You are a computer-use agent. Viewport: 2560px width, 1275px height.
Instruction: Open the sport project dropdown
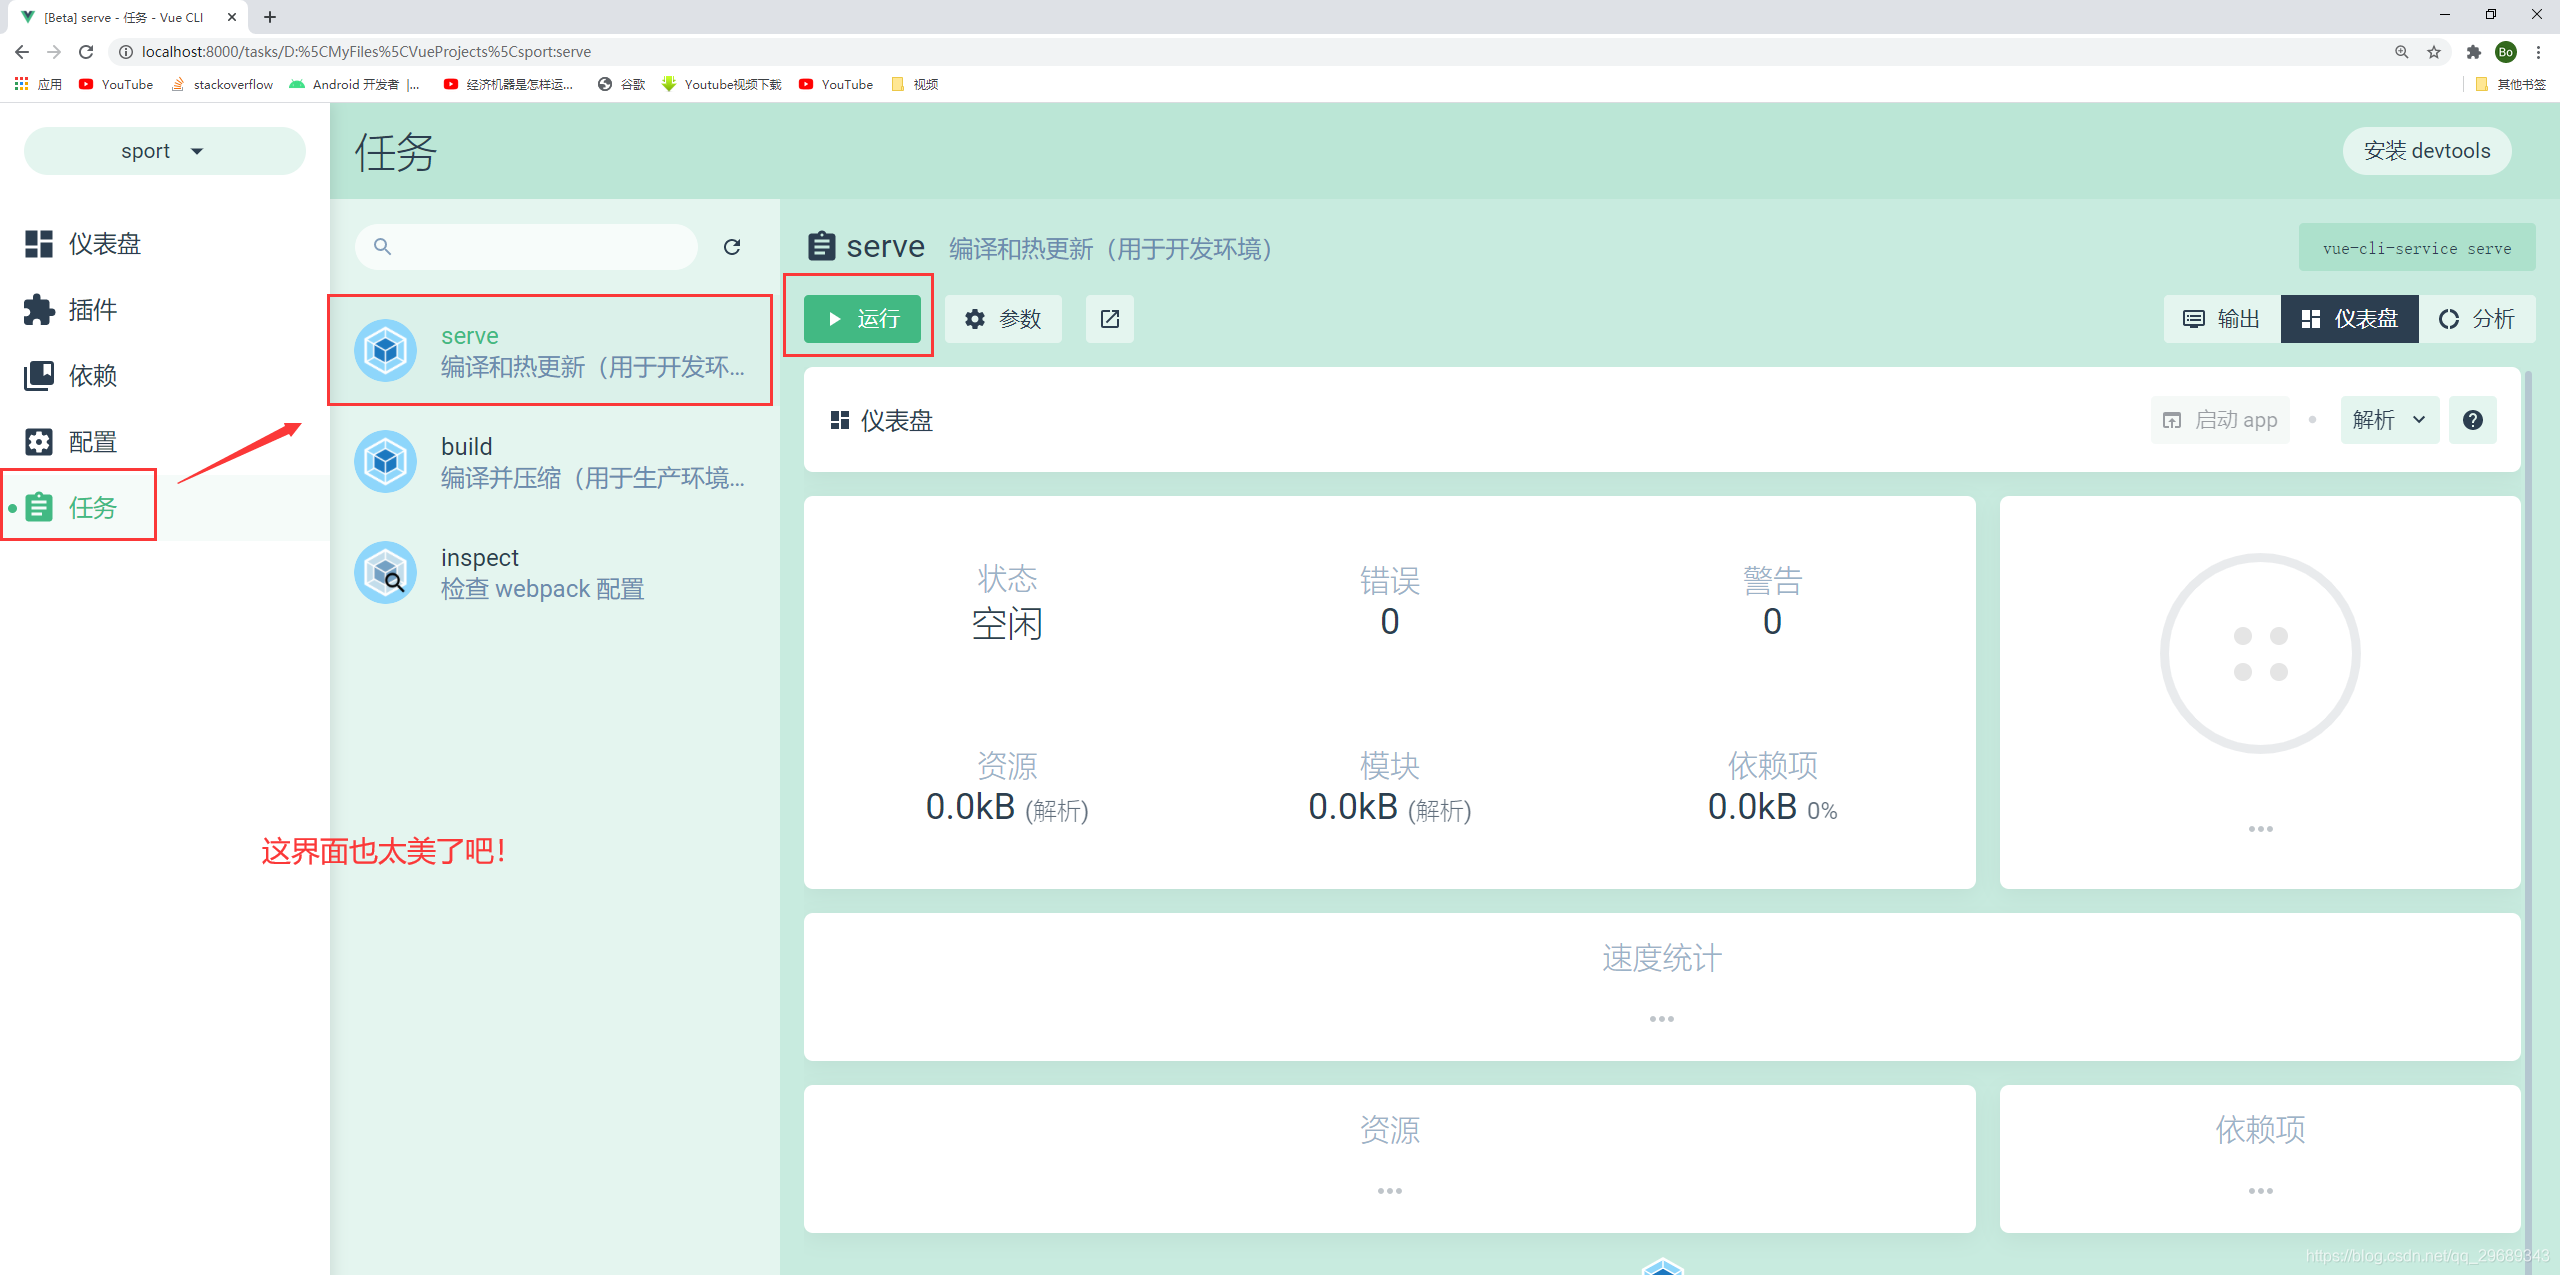pos(163,150)
